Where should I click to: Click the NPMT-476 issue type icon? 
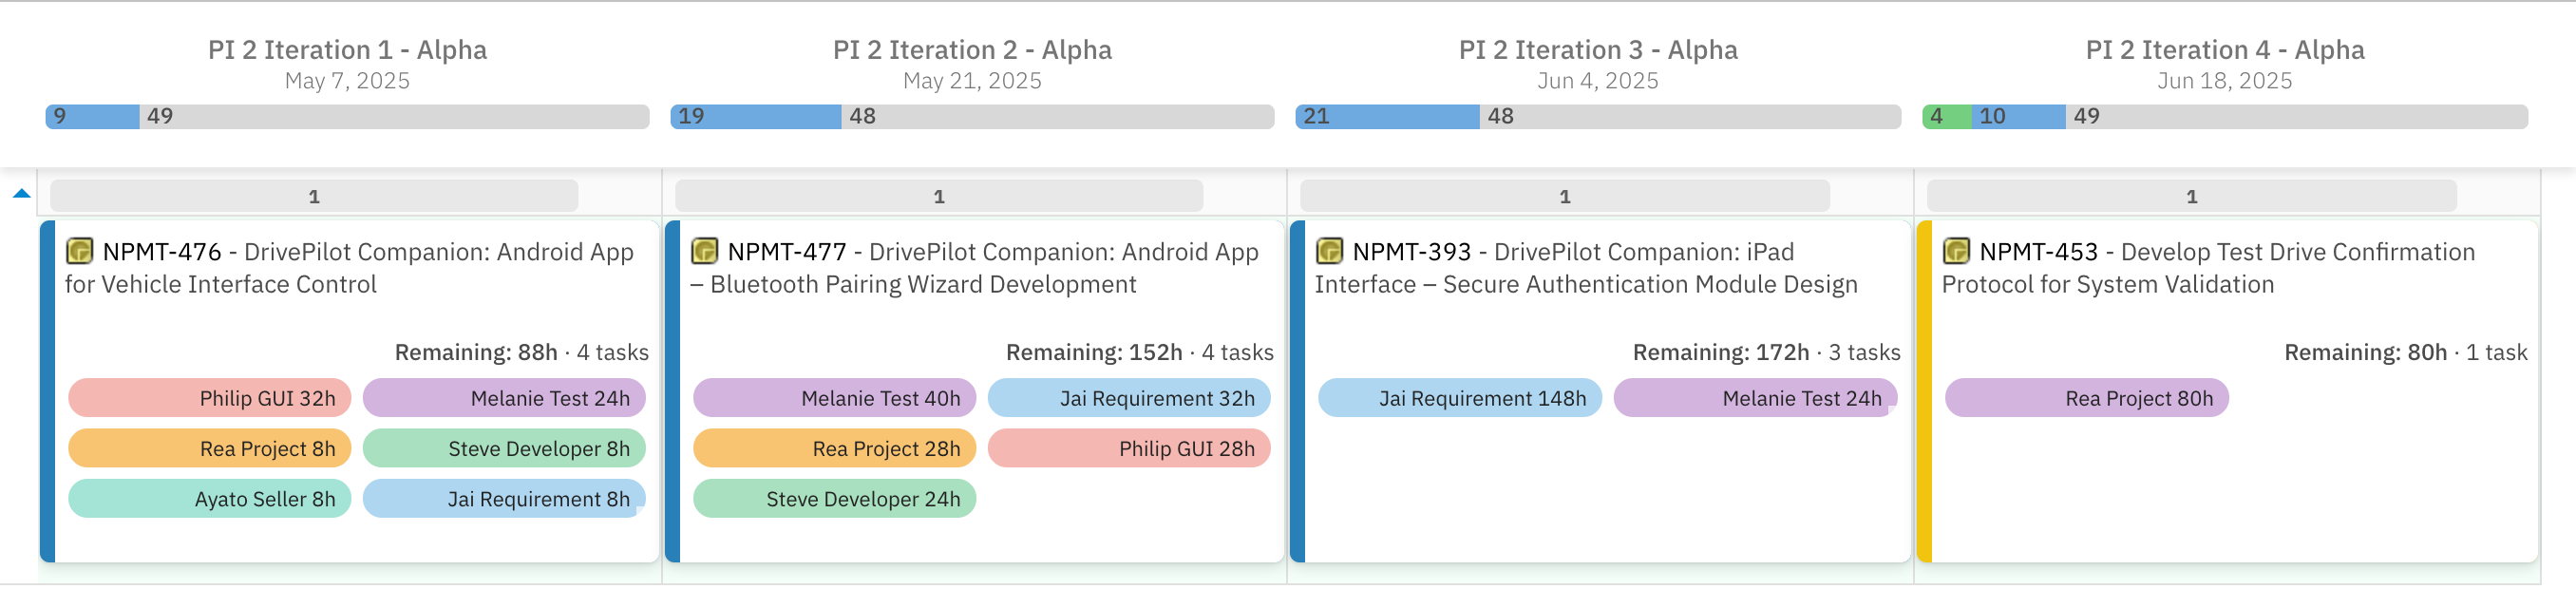(x=79, y=250)
